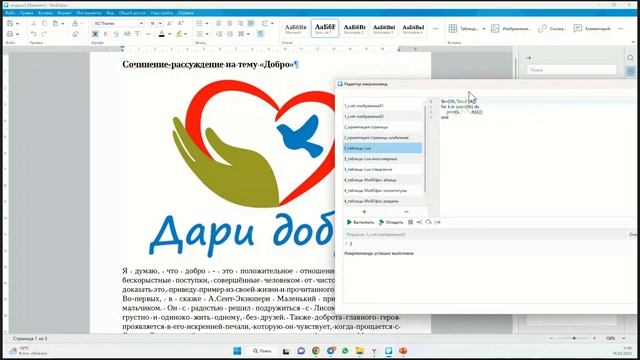Align paragraph right

[240, 24]
